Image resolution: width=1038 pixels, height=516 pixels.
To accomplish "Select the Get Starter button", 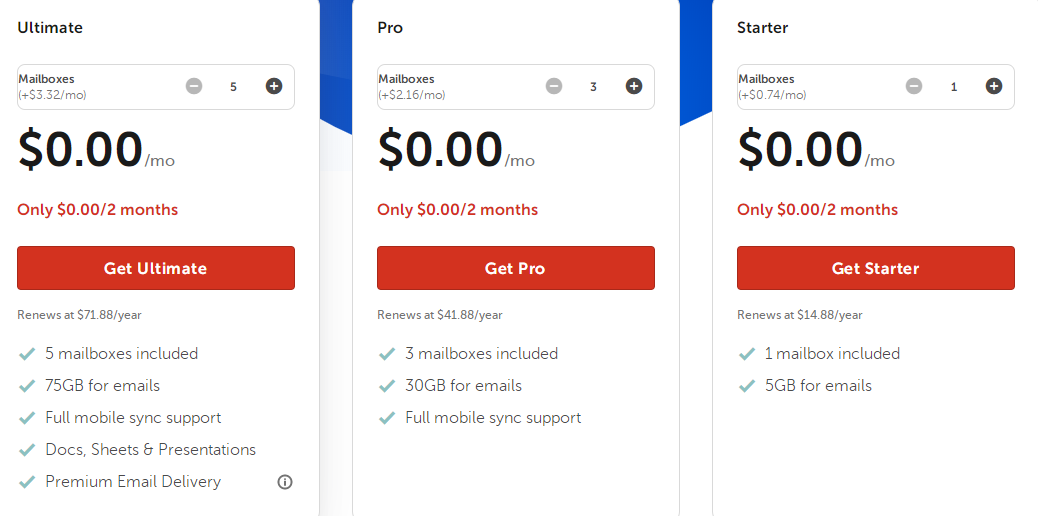I will click(876, 268).
